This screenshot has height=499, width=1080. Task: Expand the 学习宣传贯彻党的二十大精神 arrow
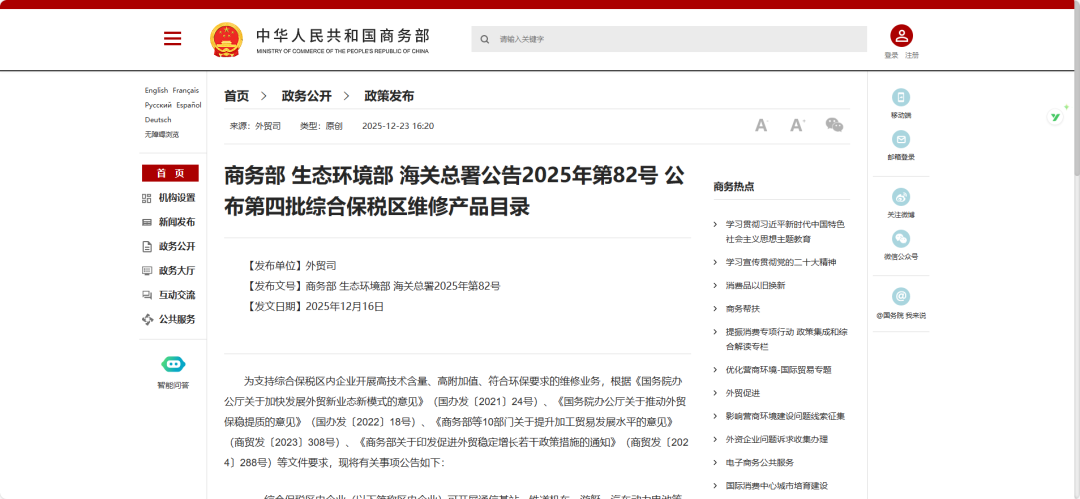click(716, 262)
